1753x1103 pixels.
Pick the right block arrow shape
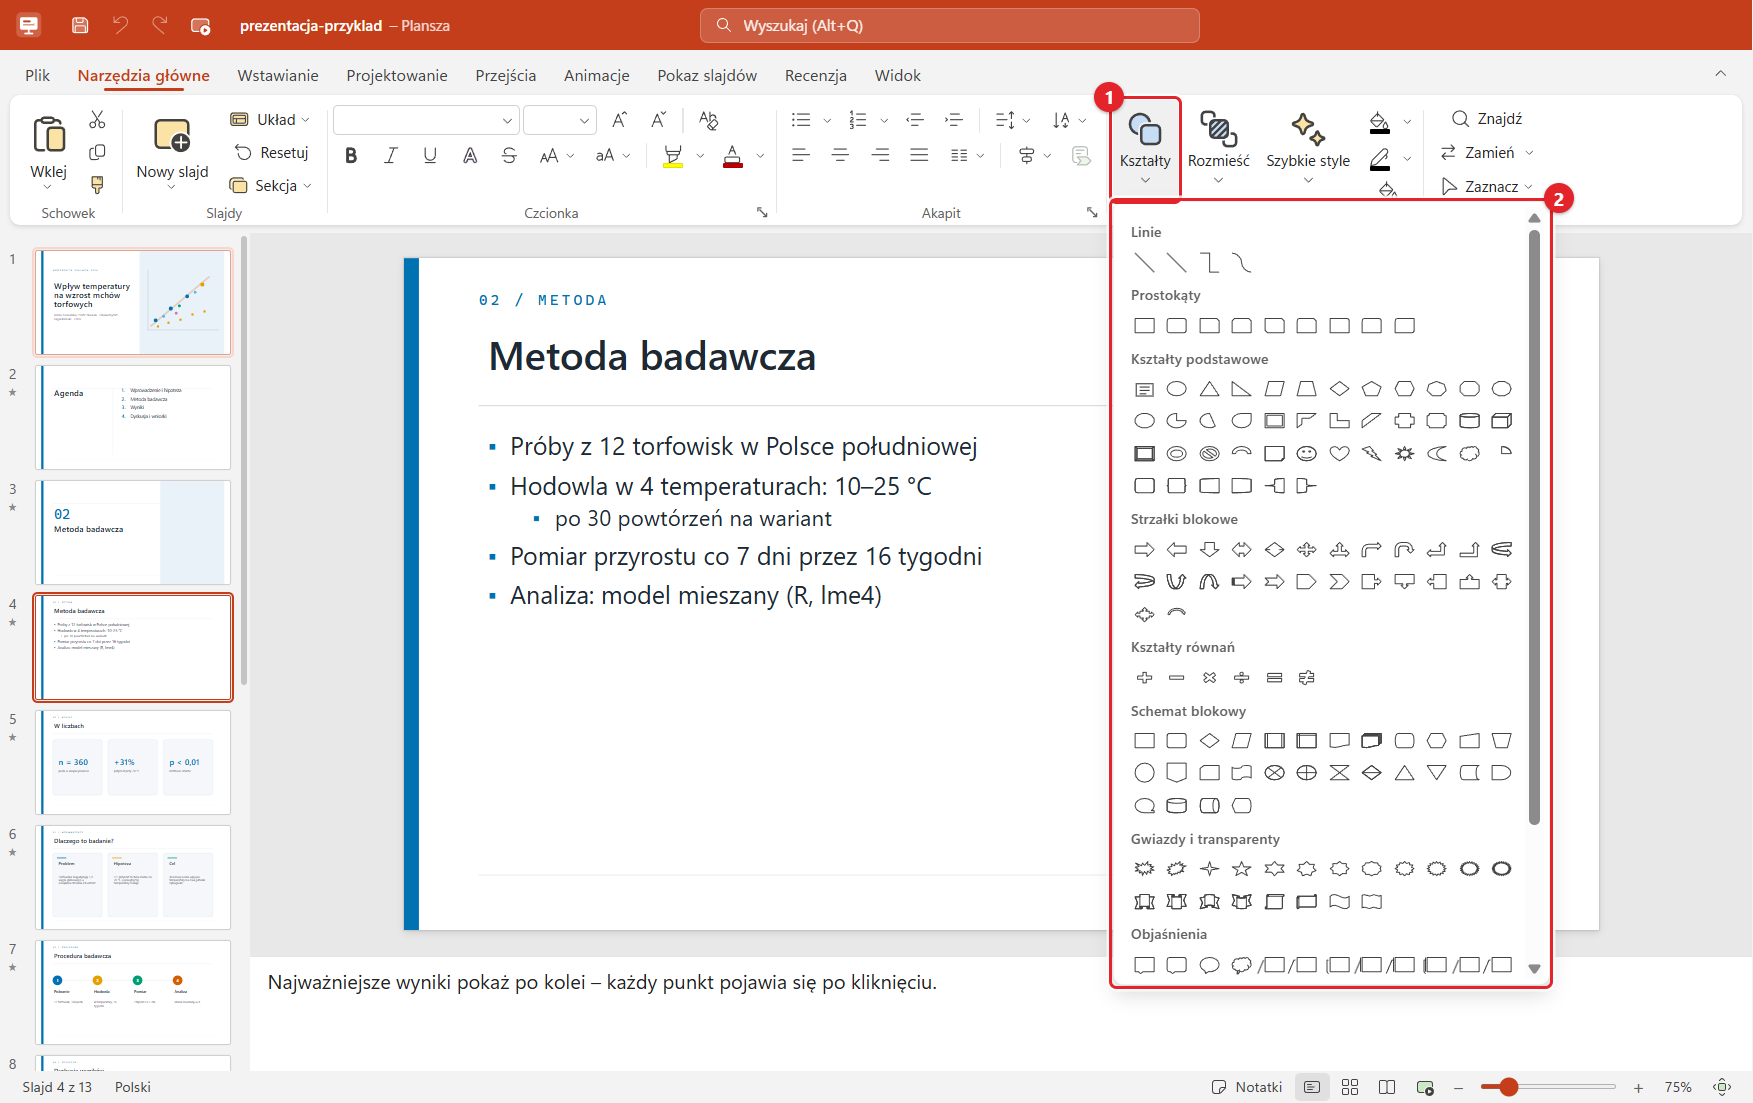click(x=1145, y=549)
